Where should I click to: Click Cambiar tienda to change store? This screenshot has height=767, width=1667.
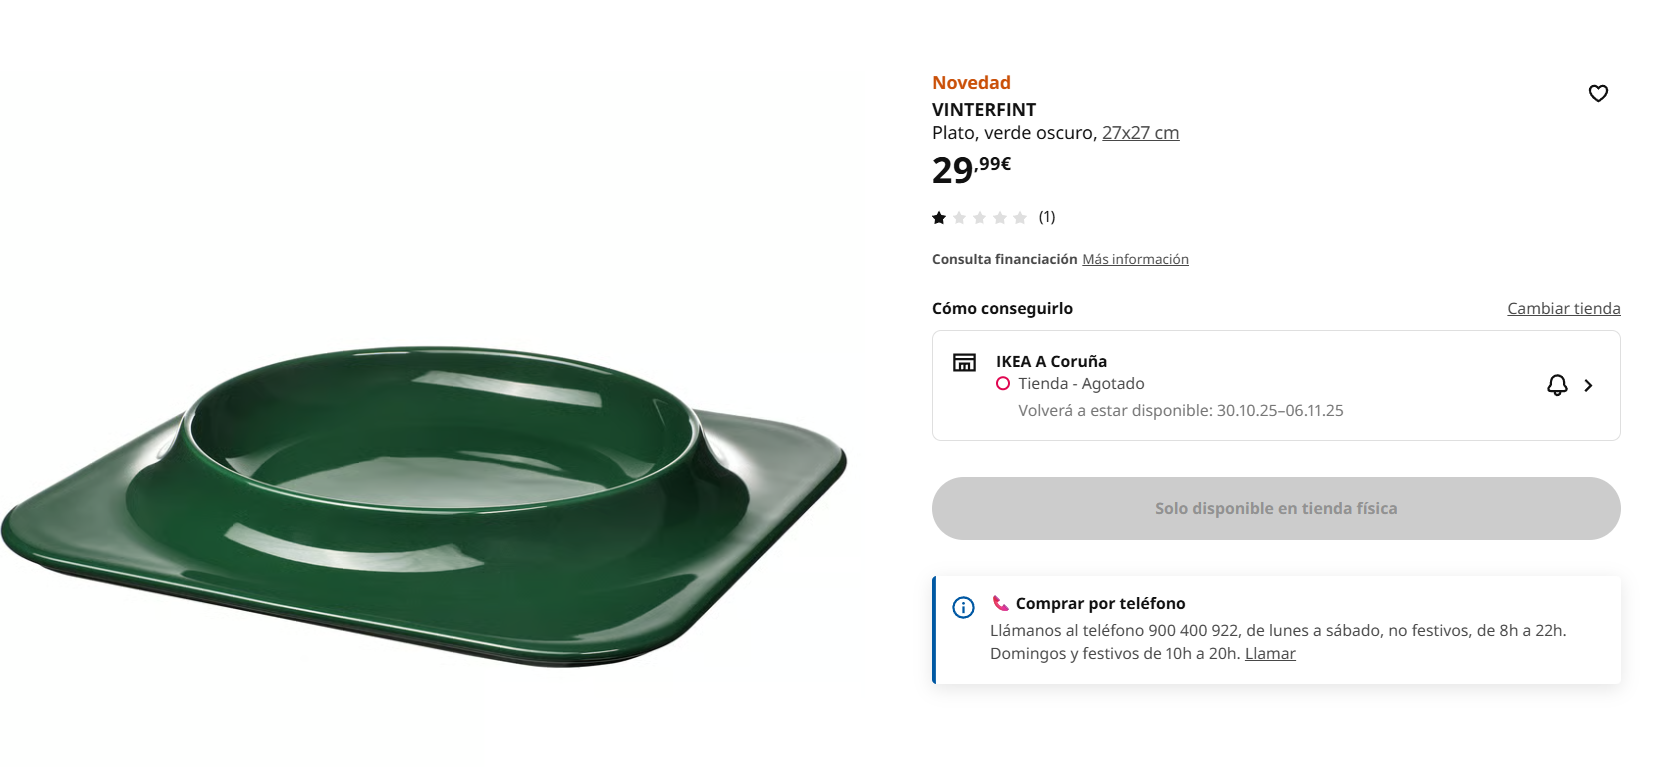pos(1563,308)
